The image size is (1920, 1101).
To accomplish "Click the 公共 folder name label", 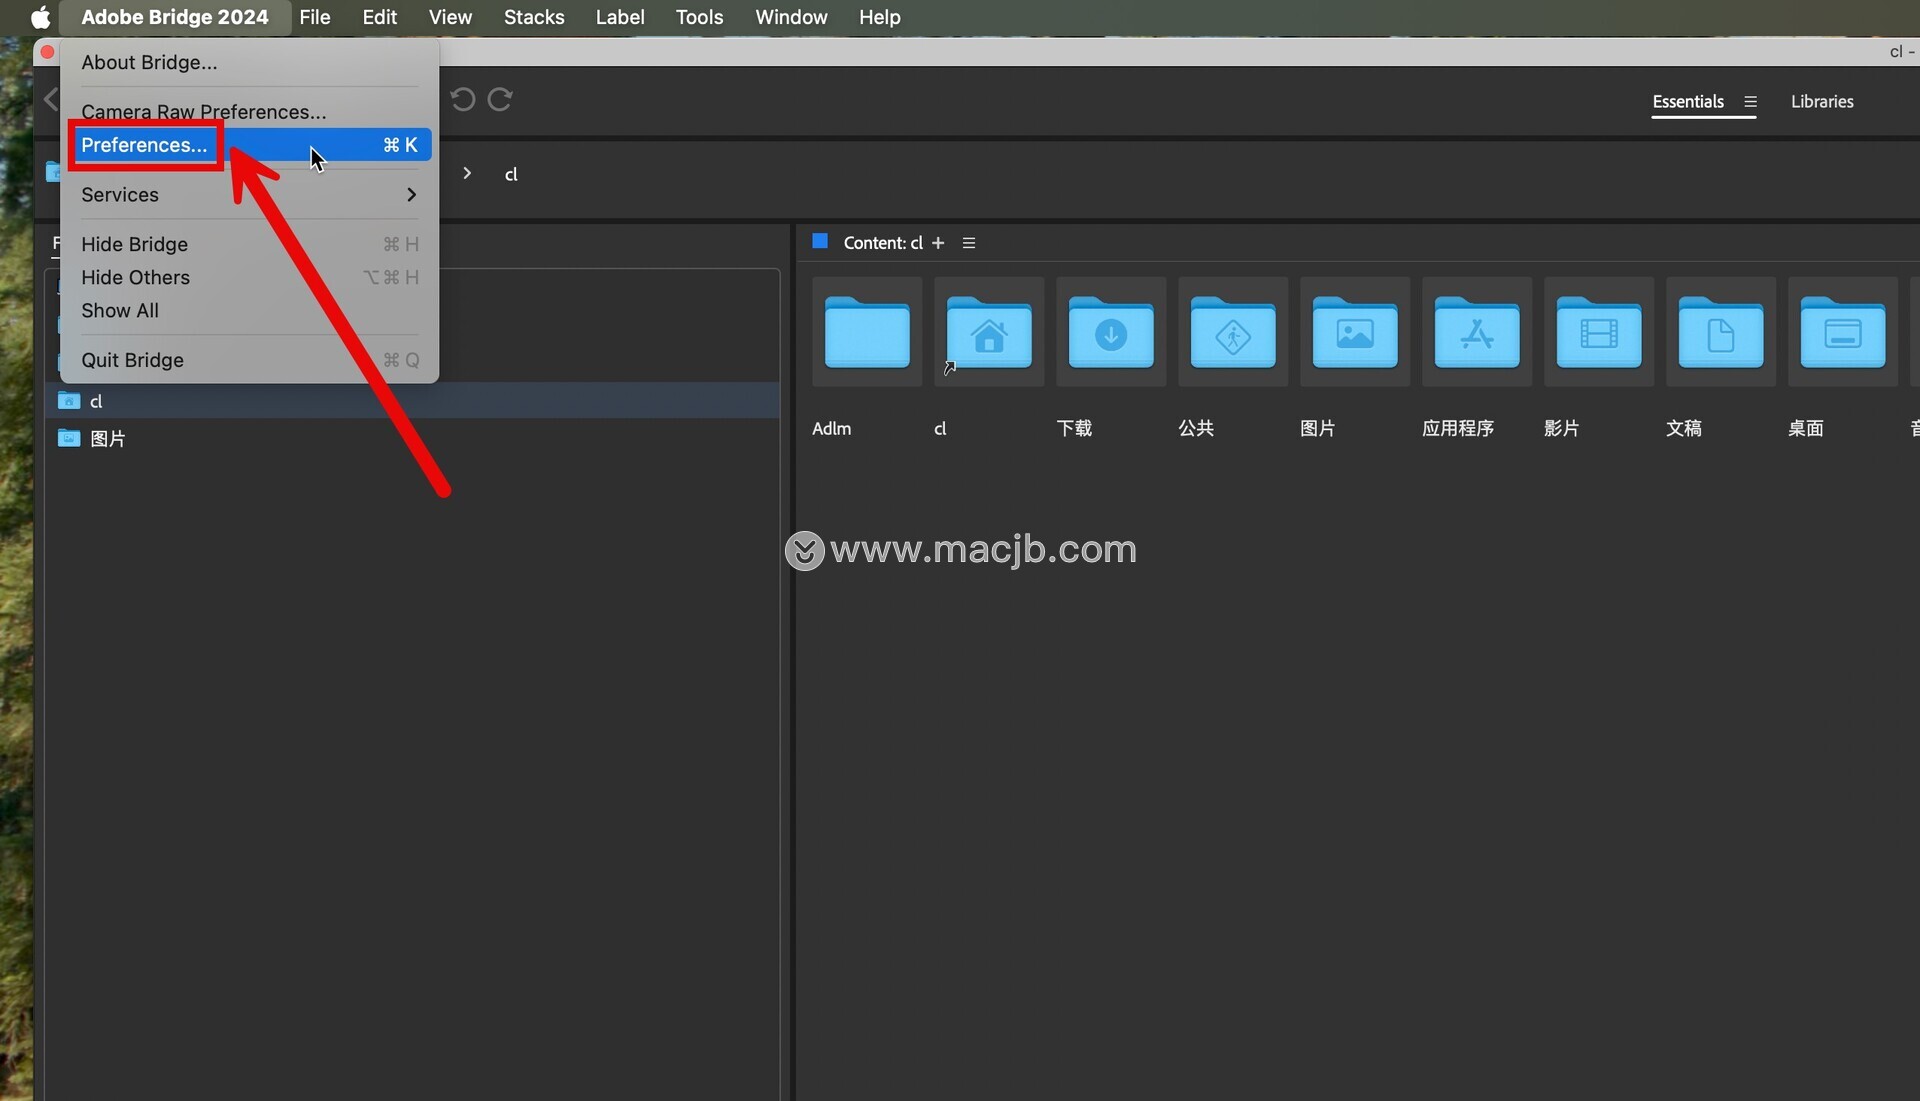I will tap(1196, 428).
